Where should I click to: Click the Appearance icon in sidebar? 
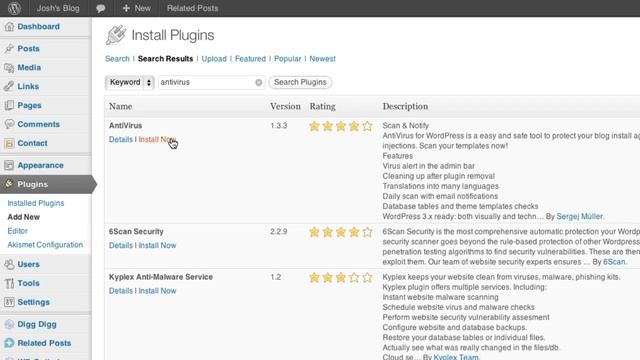[9, 165]
